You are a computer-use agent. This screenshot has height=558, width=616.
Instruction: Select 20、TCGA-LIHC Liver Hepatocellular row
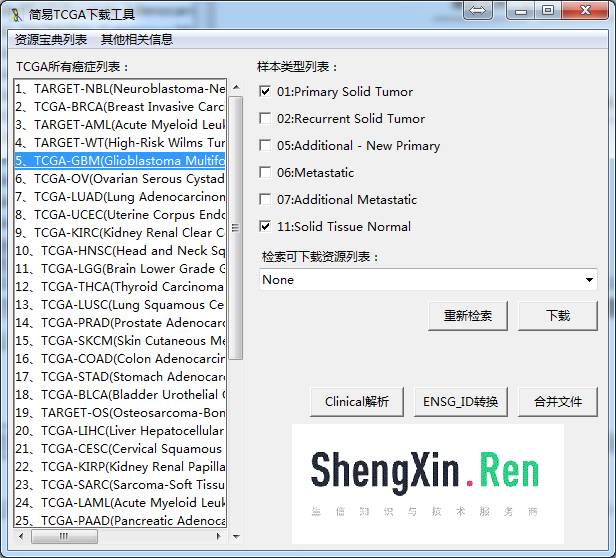tap(120, 431)
